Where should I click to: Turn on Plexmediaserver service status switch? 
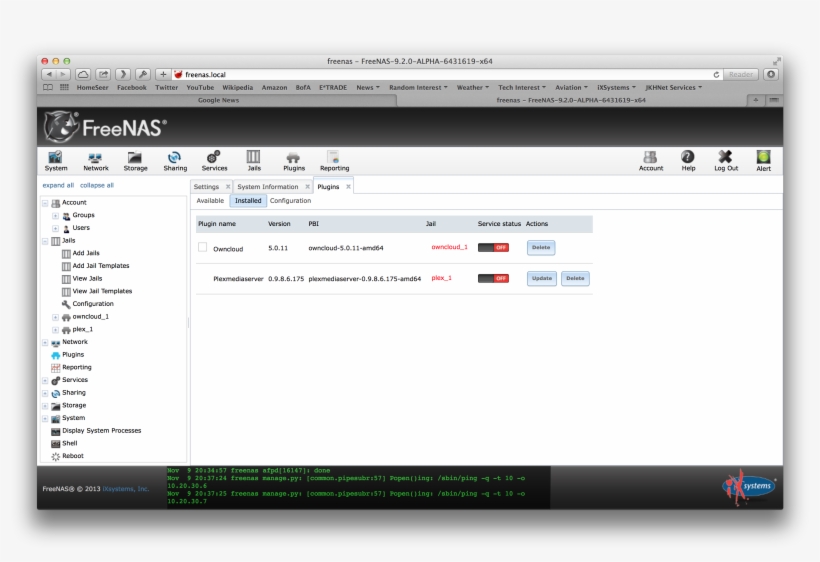493,278
